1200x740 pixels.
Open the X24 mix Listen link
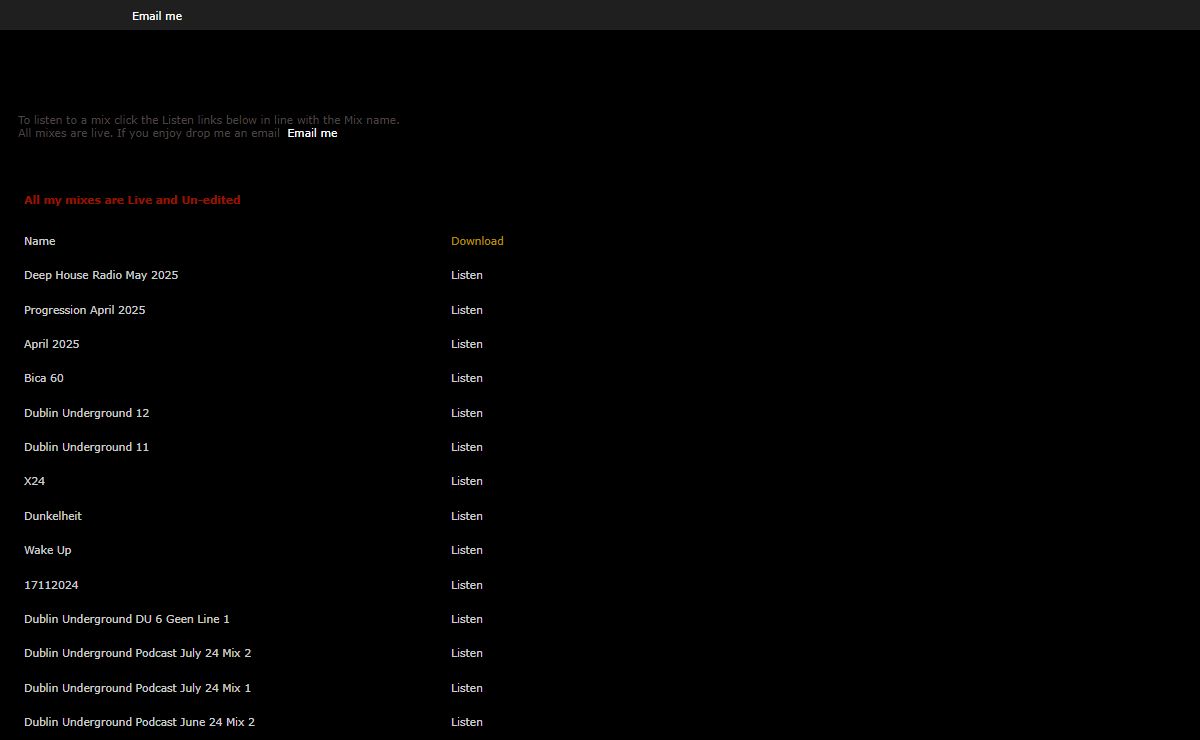point(467,481)
